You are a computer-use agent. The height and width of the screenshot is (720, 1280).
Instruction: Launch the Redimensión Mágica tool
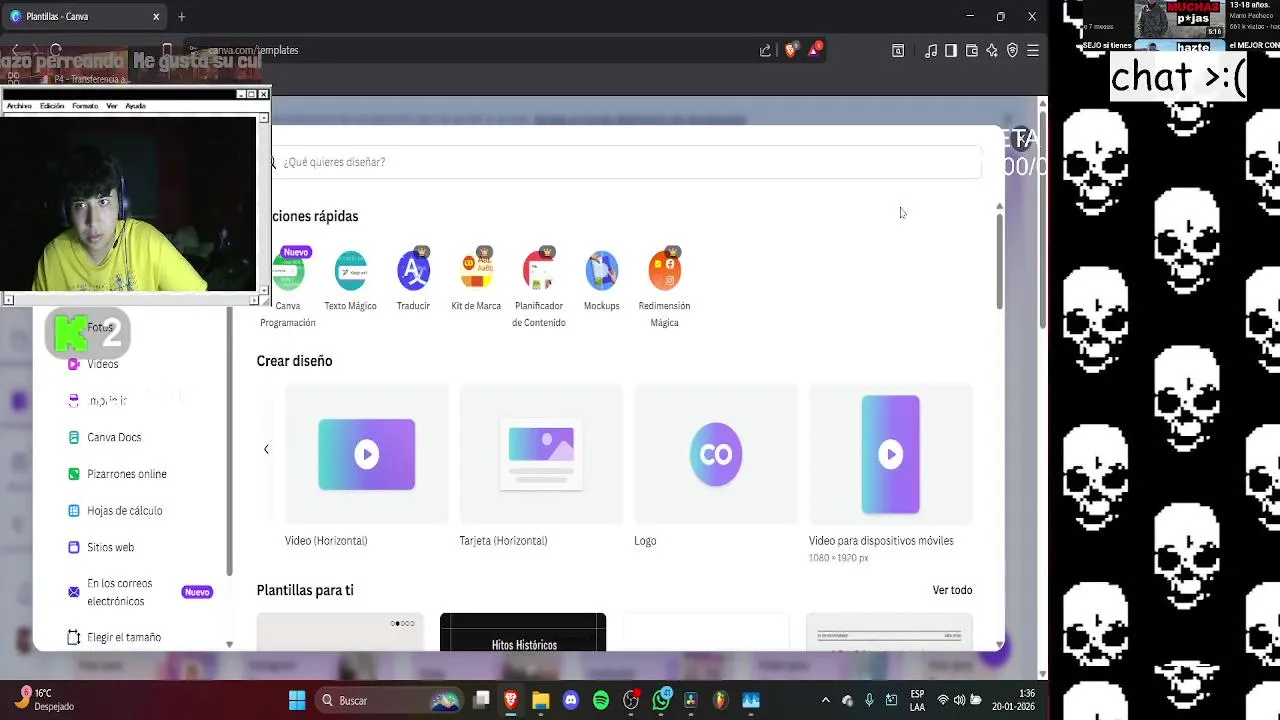[x=665, y=271]
